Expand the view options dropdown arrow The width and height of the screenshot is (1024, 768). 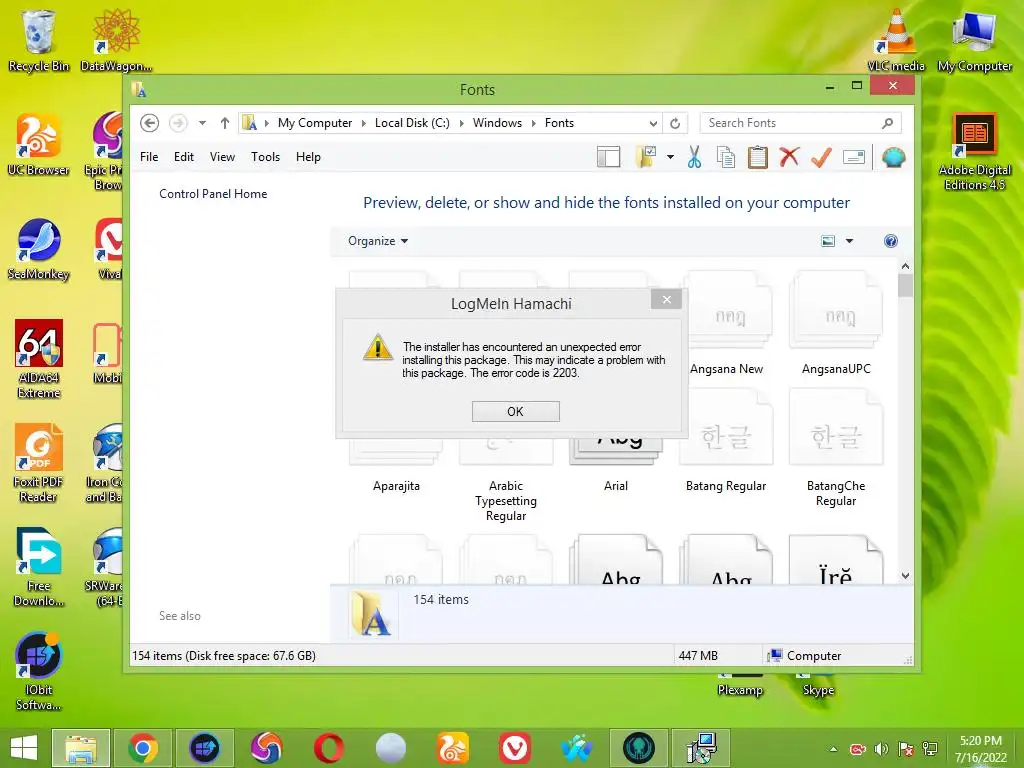(850, 241)
